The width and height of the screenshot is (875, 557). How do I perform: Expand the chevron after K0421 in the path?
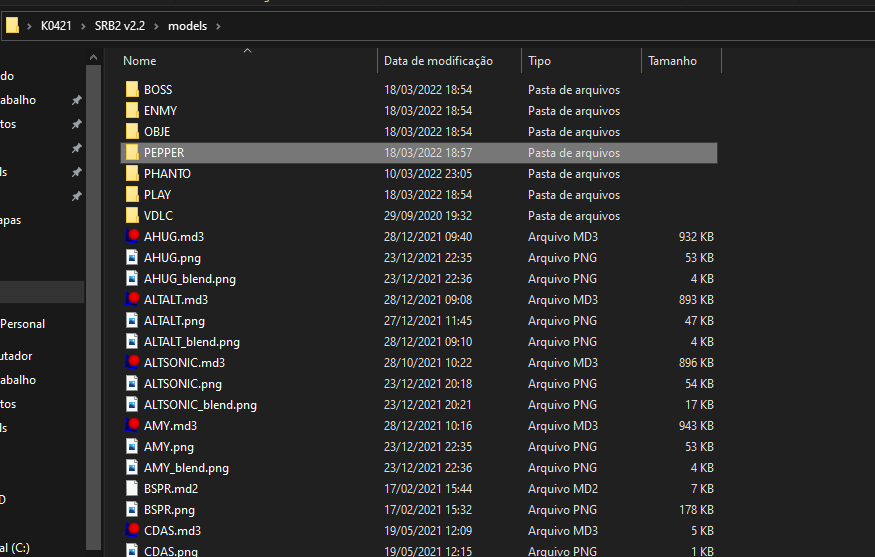tap(83, 26)
